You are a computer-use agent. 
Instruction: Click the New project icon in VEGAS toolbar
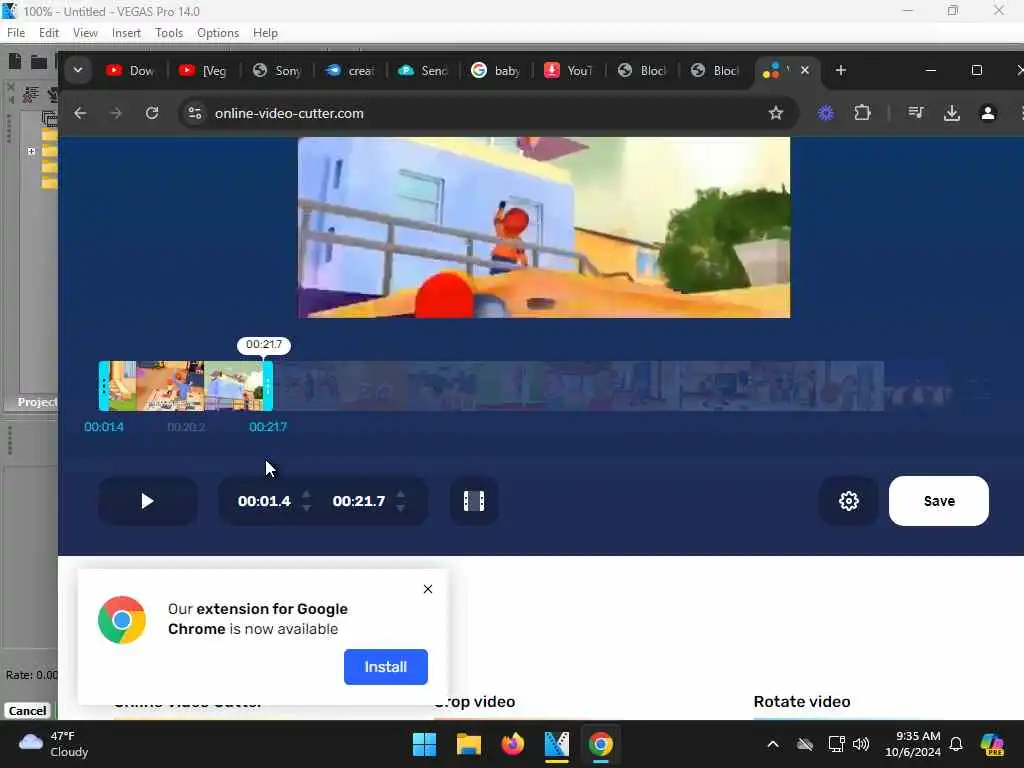click(15, 61)
